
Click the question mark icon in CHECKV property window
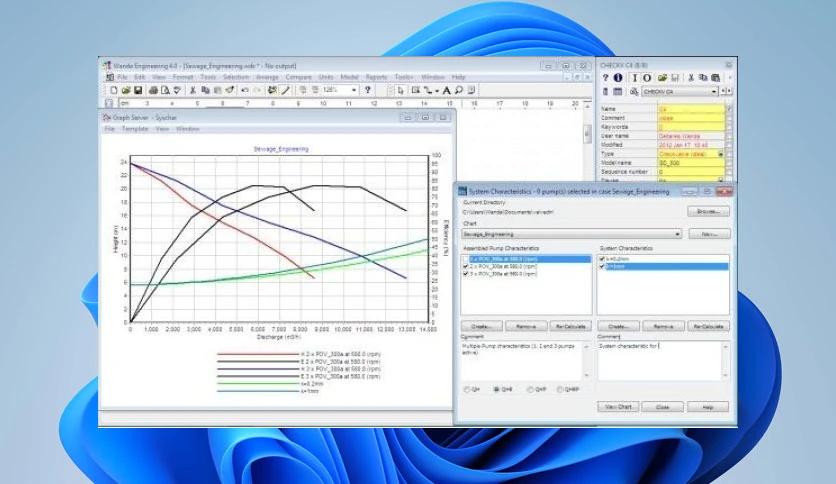point(605,78)
